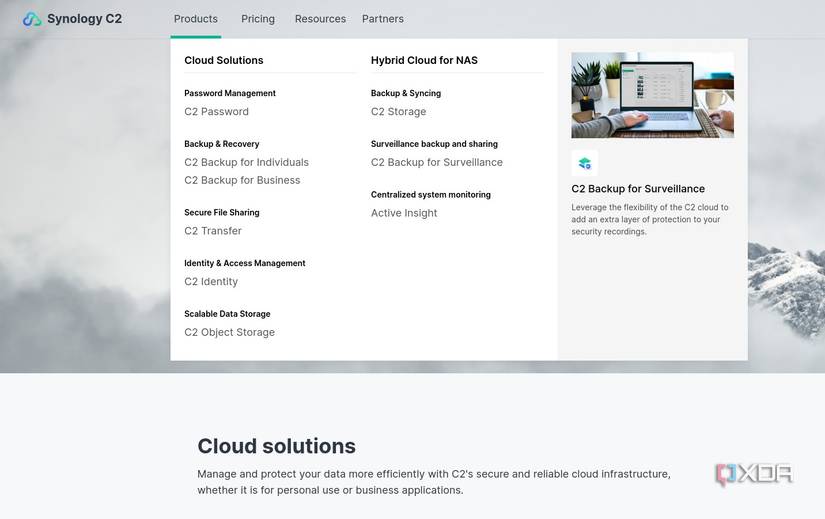The height and width of the screenshot is (519, 825).
Task: Open the Products menu
Action: (196, 19)
